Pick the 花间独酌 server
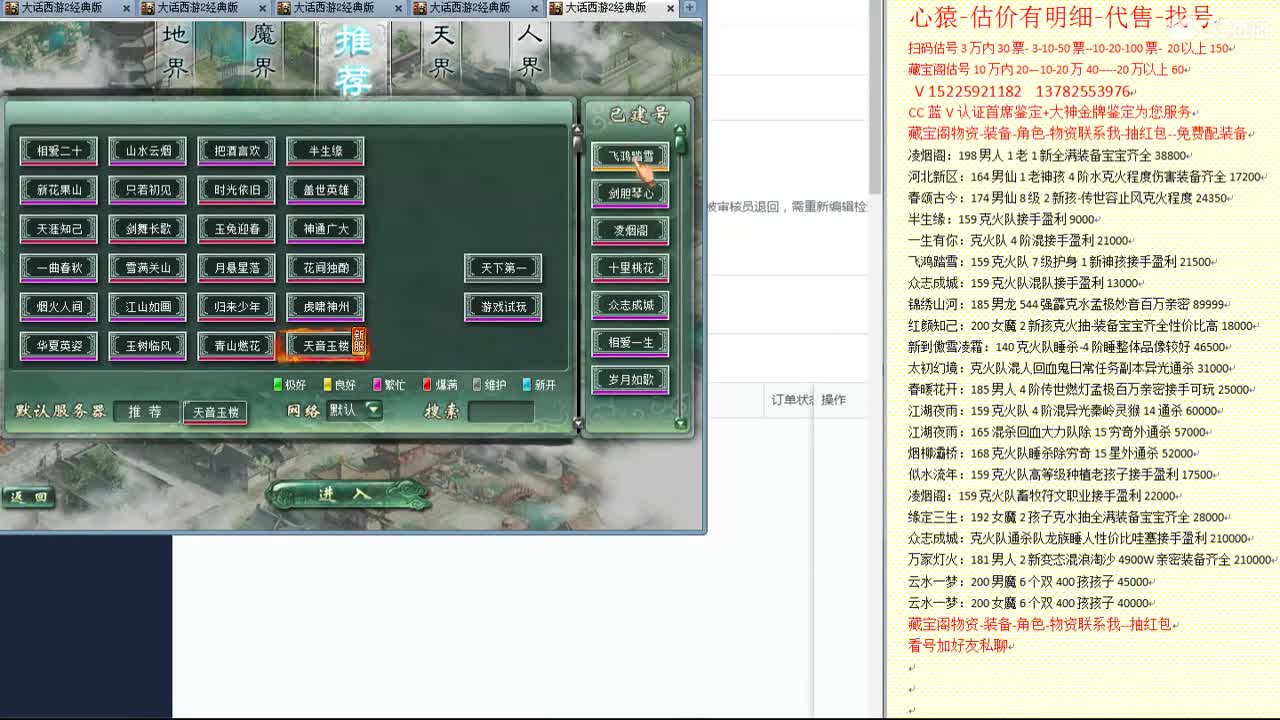The height and width of the screenshot is (720, 1280). 325,268
